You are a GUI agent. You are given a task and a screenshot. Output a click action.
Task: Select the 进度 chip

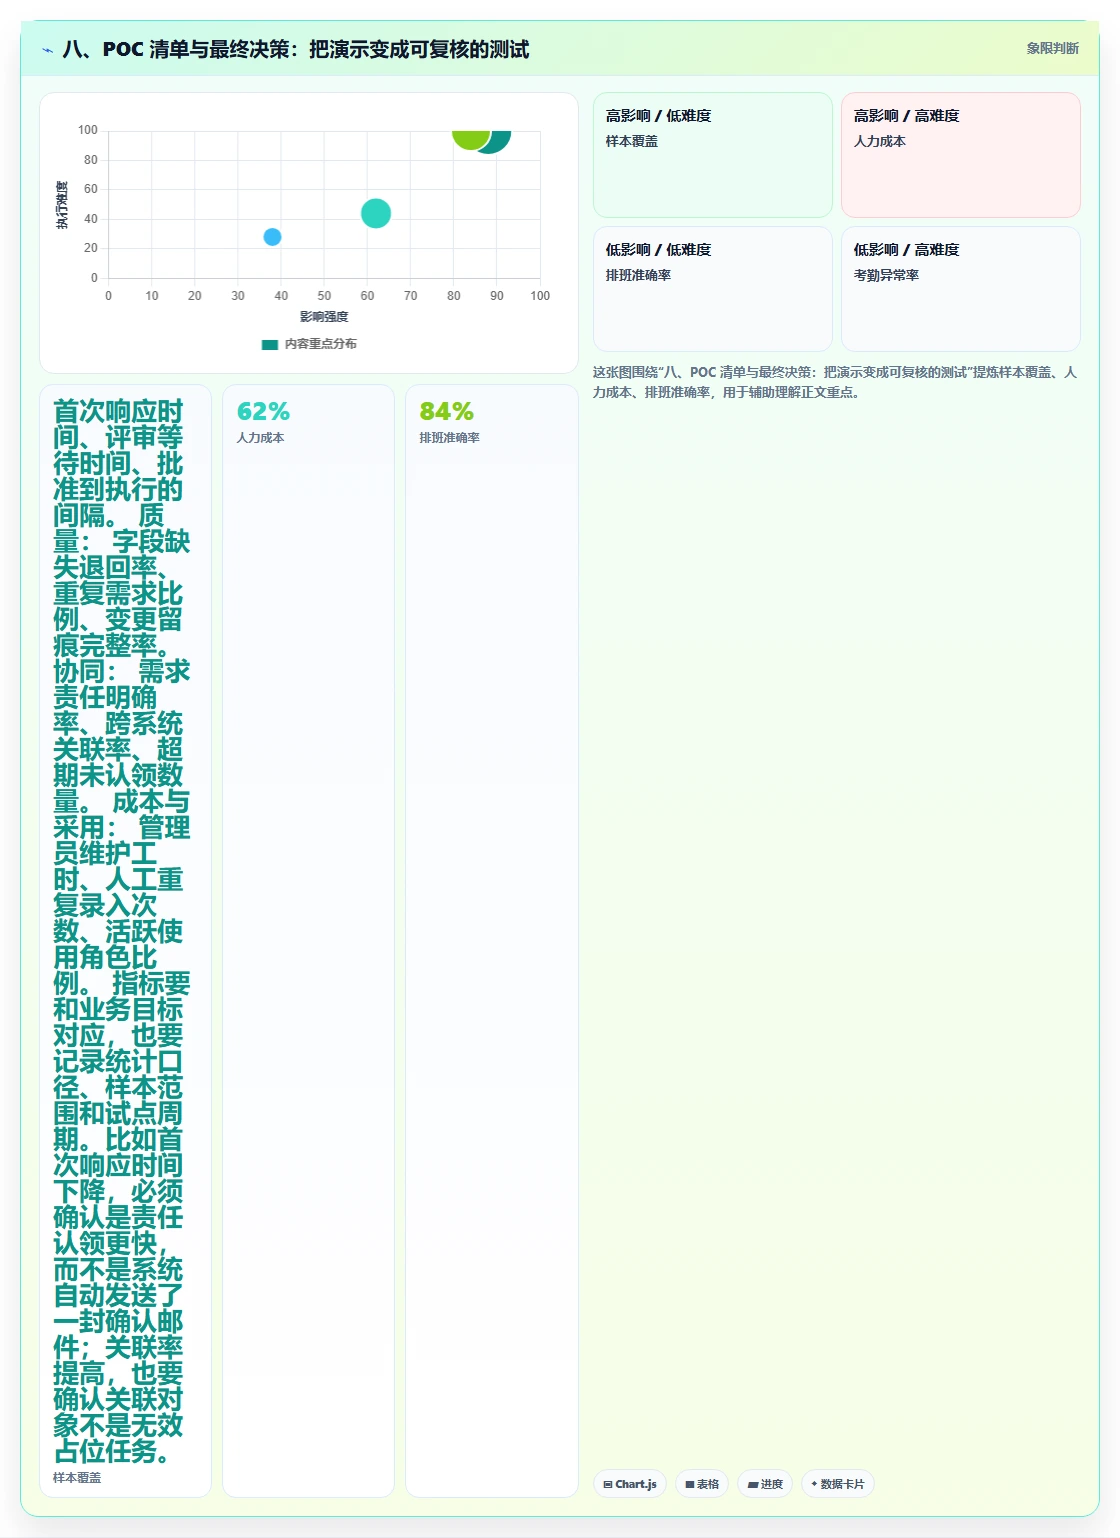(x=765, y=1484)
